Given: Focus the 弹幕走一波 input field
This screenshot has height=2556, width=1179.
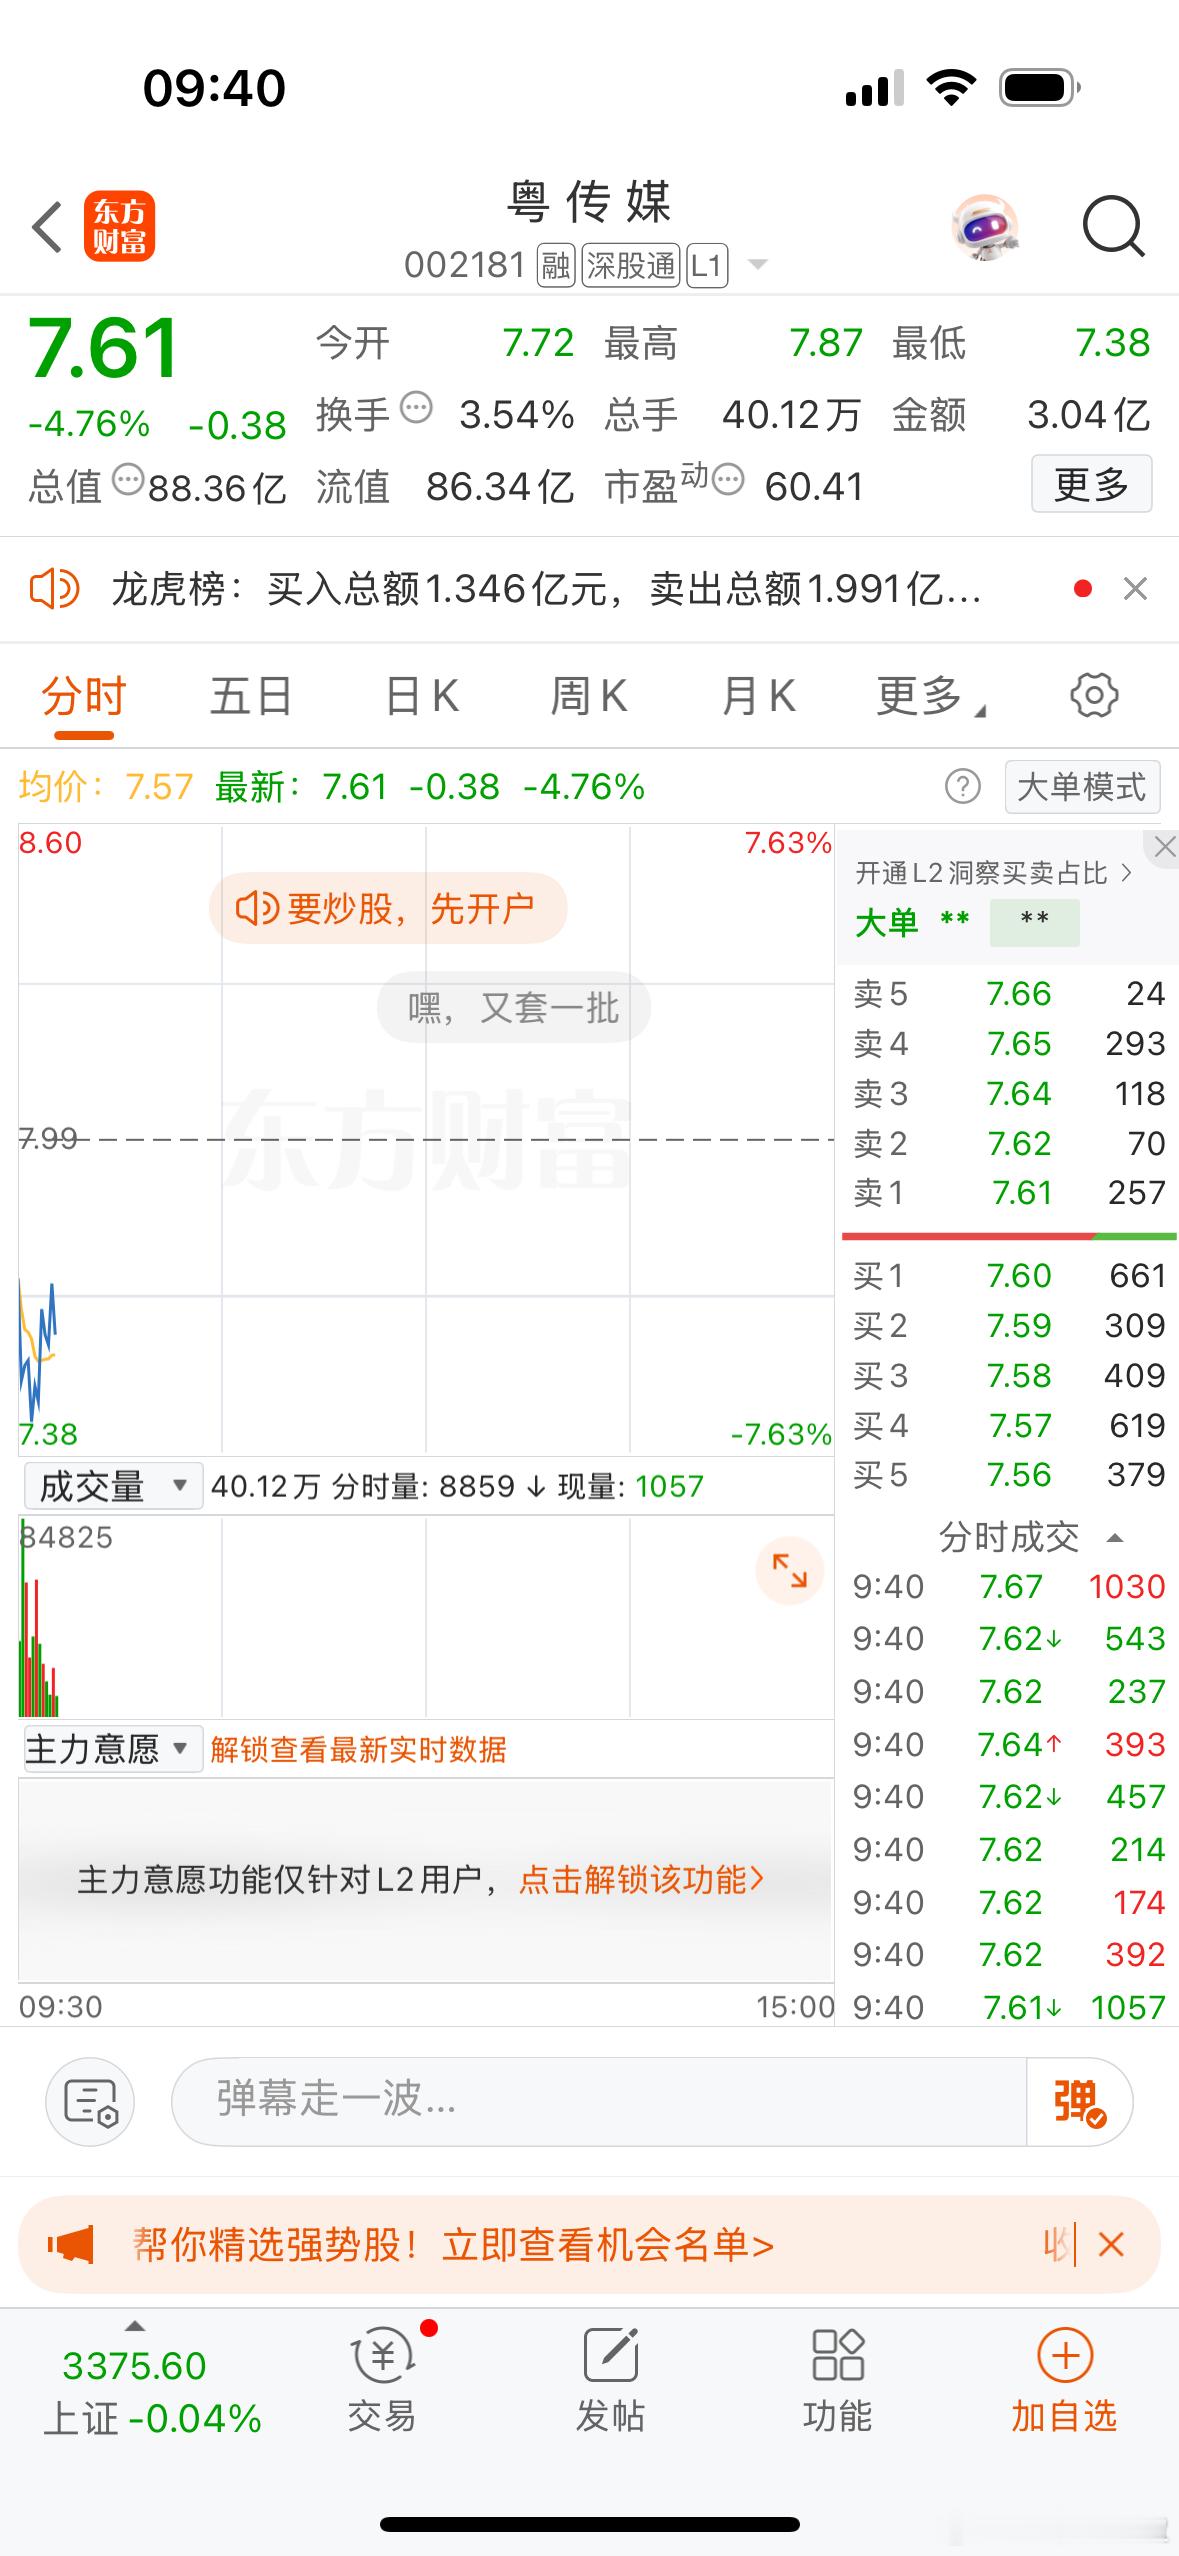Looking at the screenshot, I should coord(598,2102).
